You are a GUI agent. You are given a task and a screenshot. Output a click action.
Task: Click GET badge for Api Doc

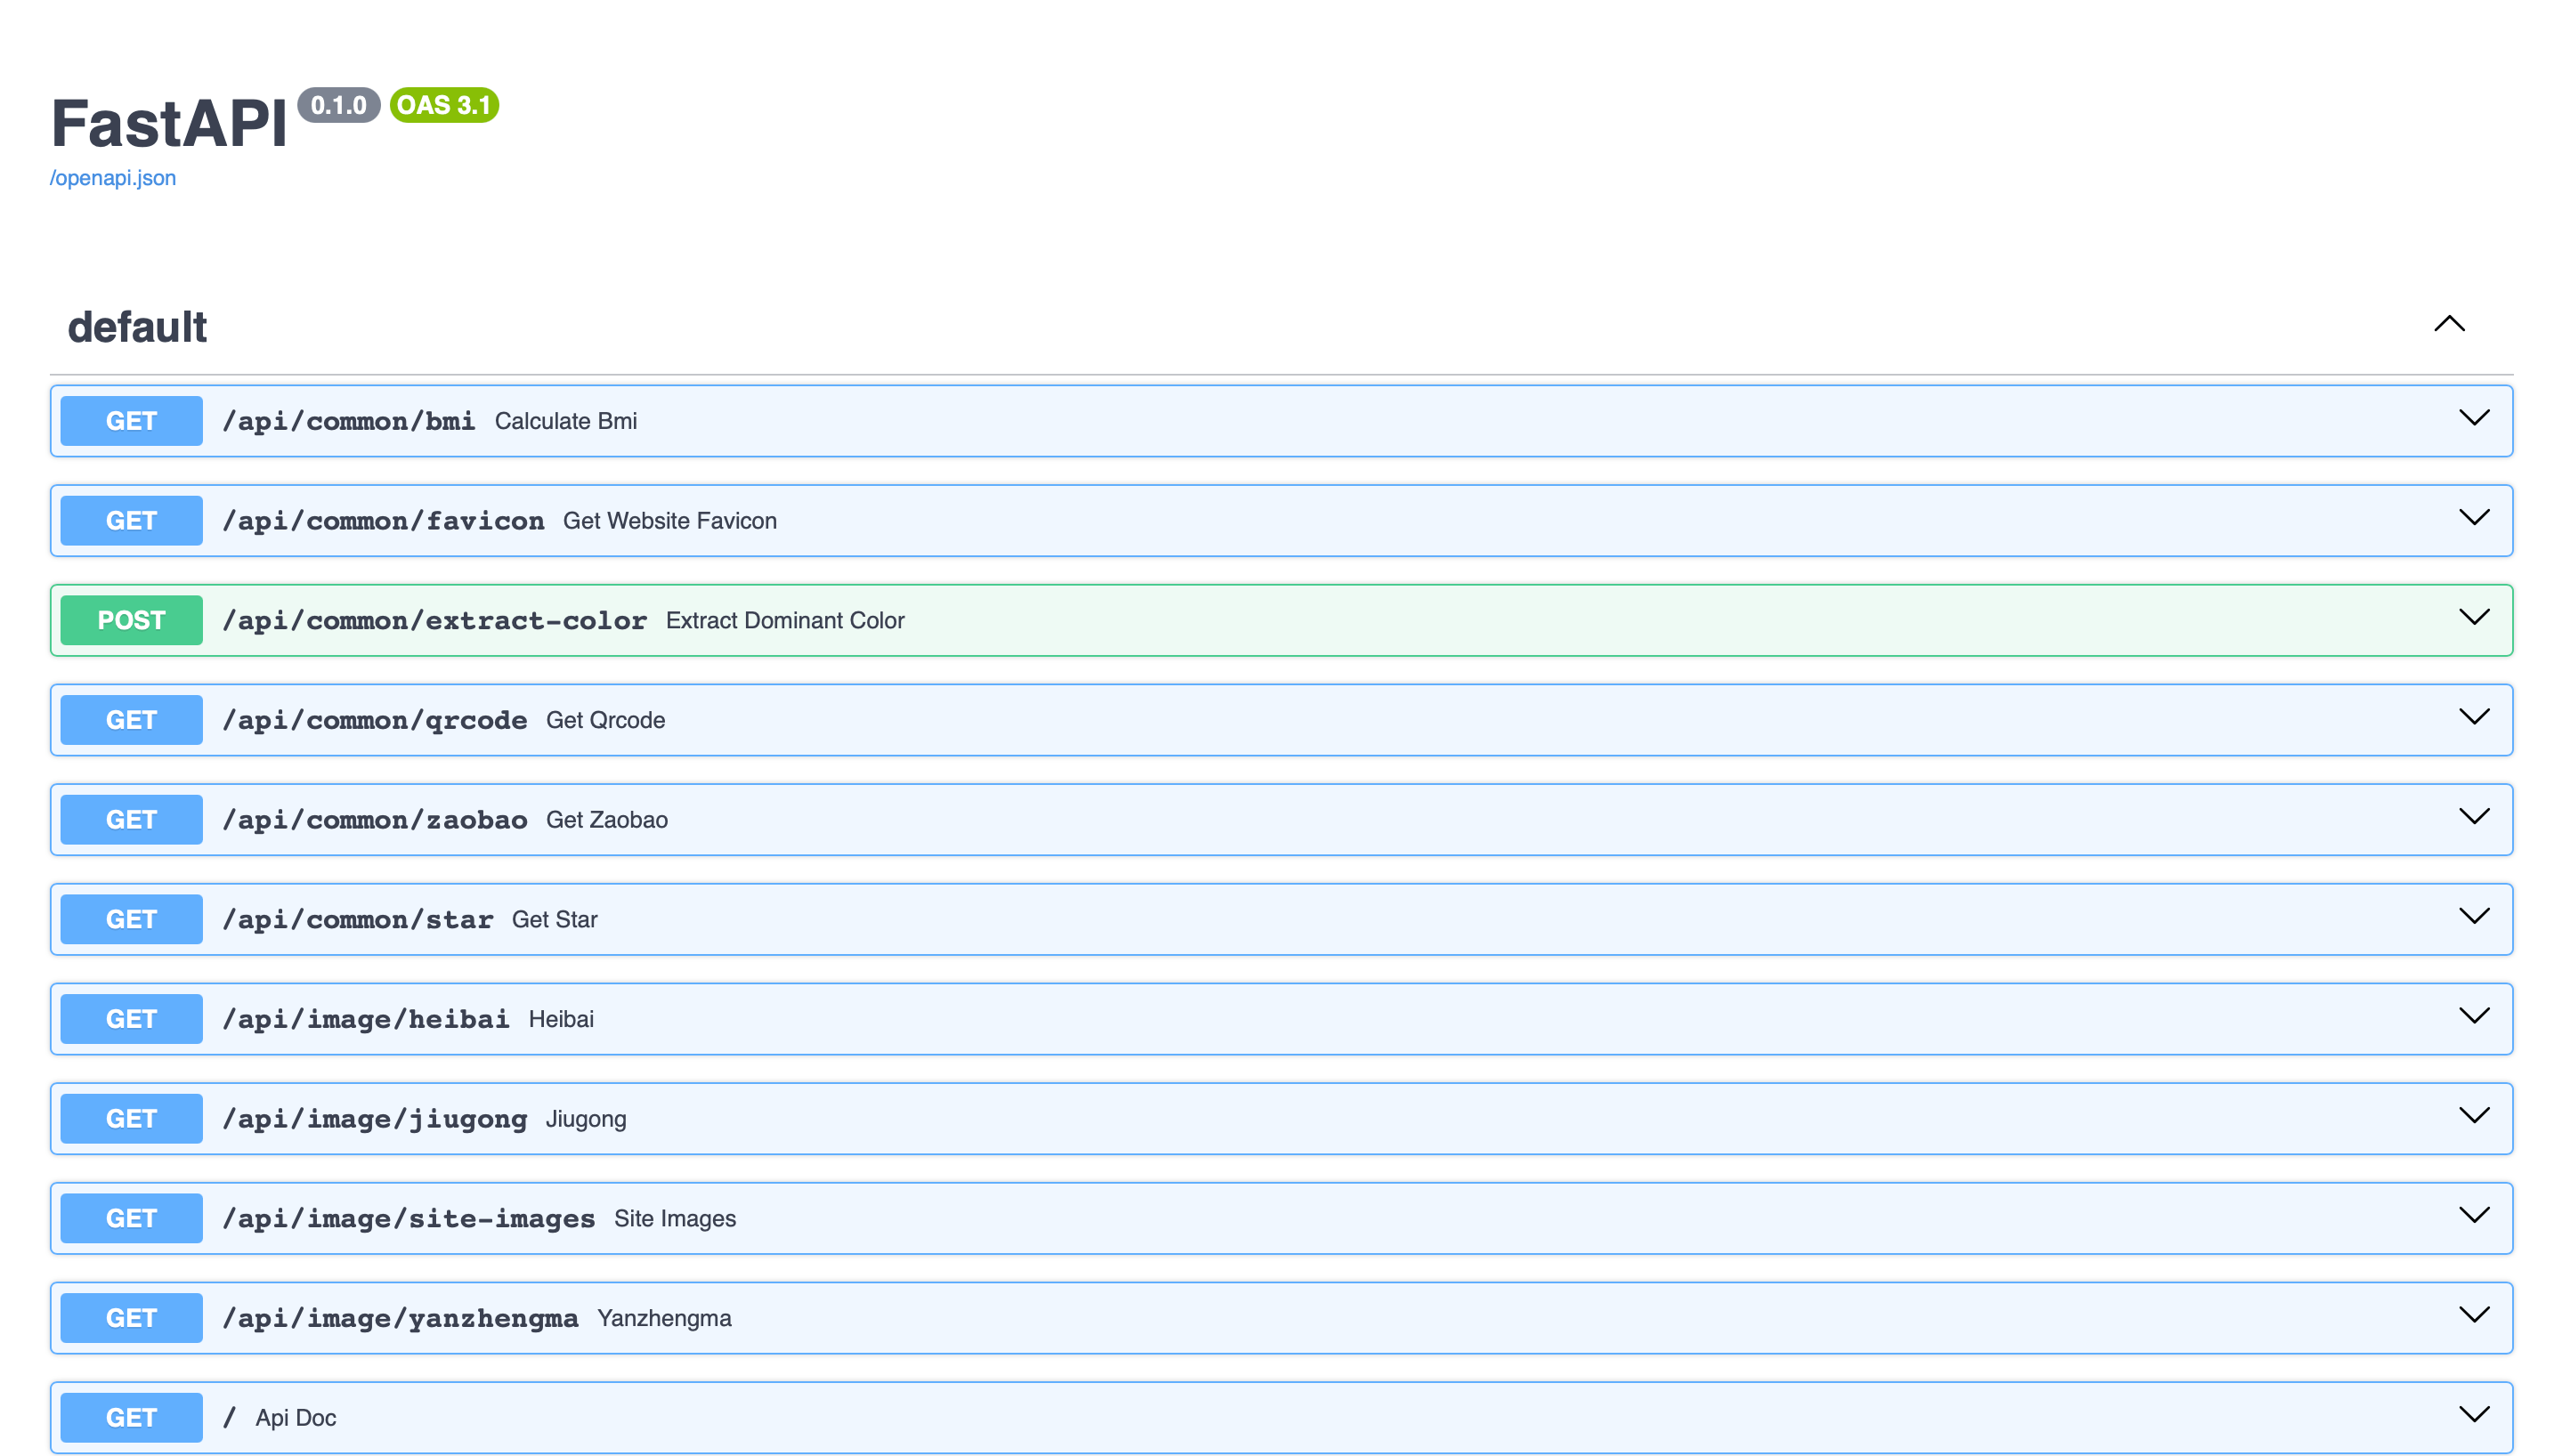[131, 1418]
